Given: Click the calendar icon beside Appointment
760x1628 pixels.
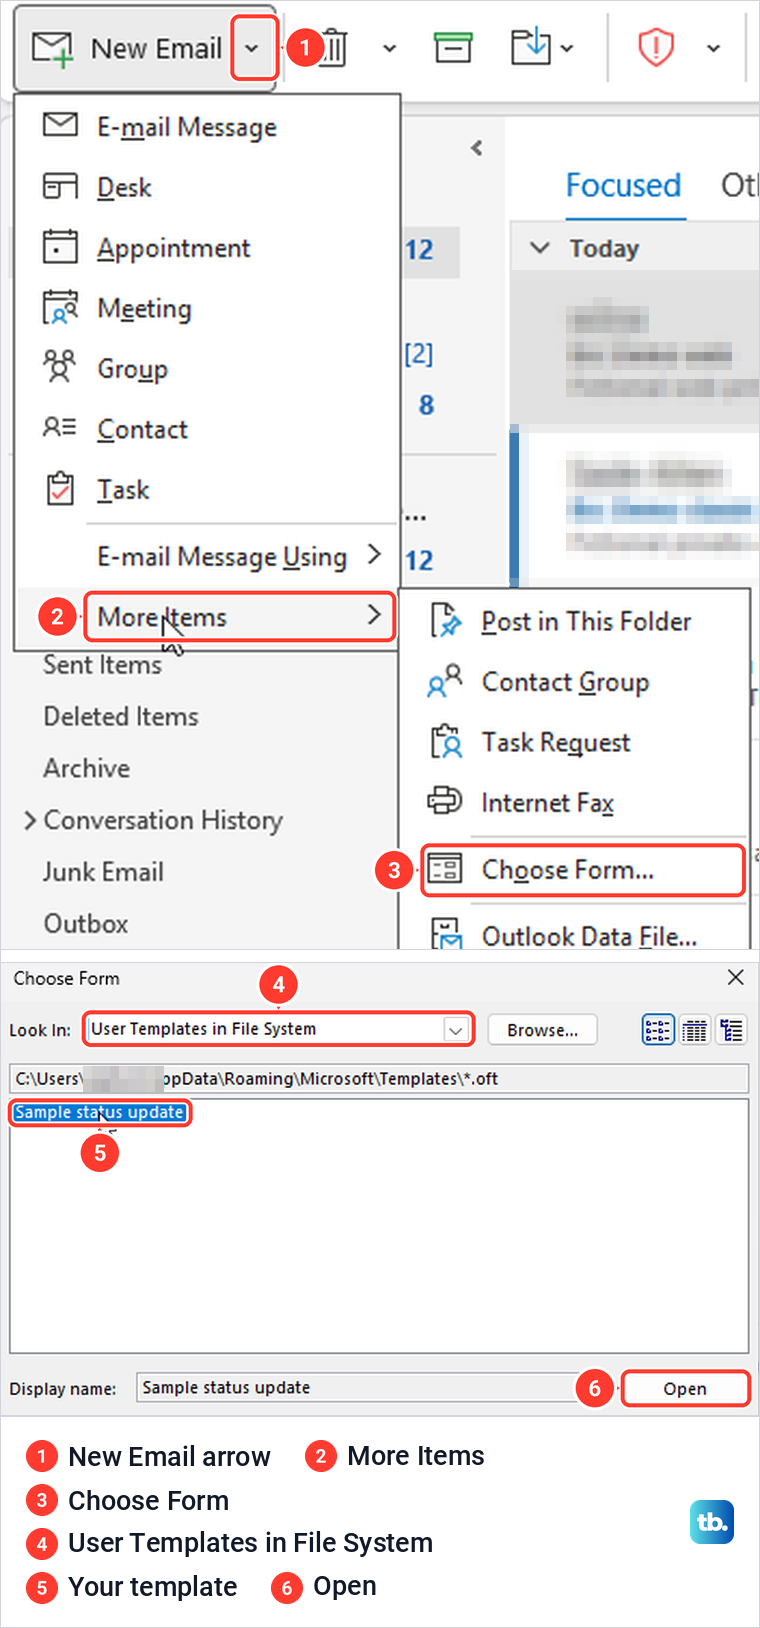Looking at the screenshot, I should [60, 246].
